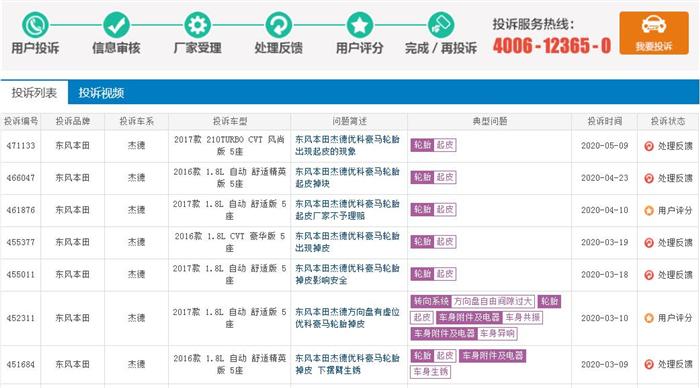Click the 转向系统 tag in row 452311
The width and height of the screenshot is (700, 388).
pyautogui.click(x=431, y=301)
